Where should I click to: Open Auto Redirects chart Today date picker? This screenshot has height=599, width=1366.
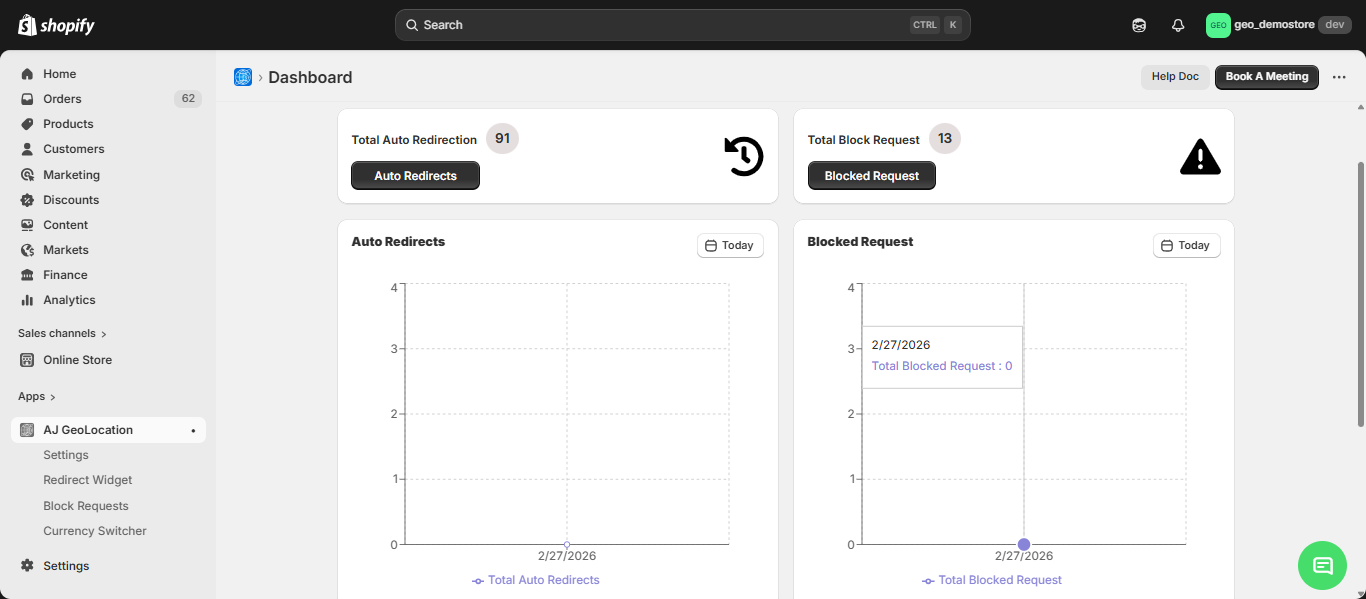pos(730,246)
